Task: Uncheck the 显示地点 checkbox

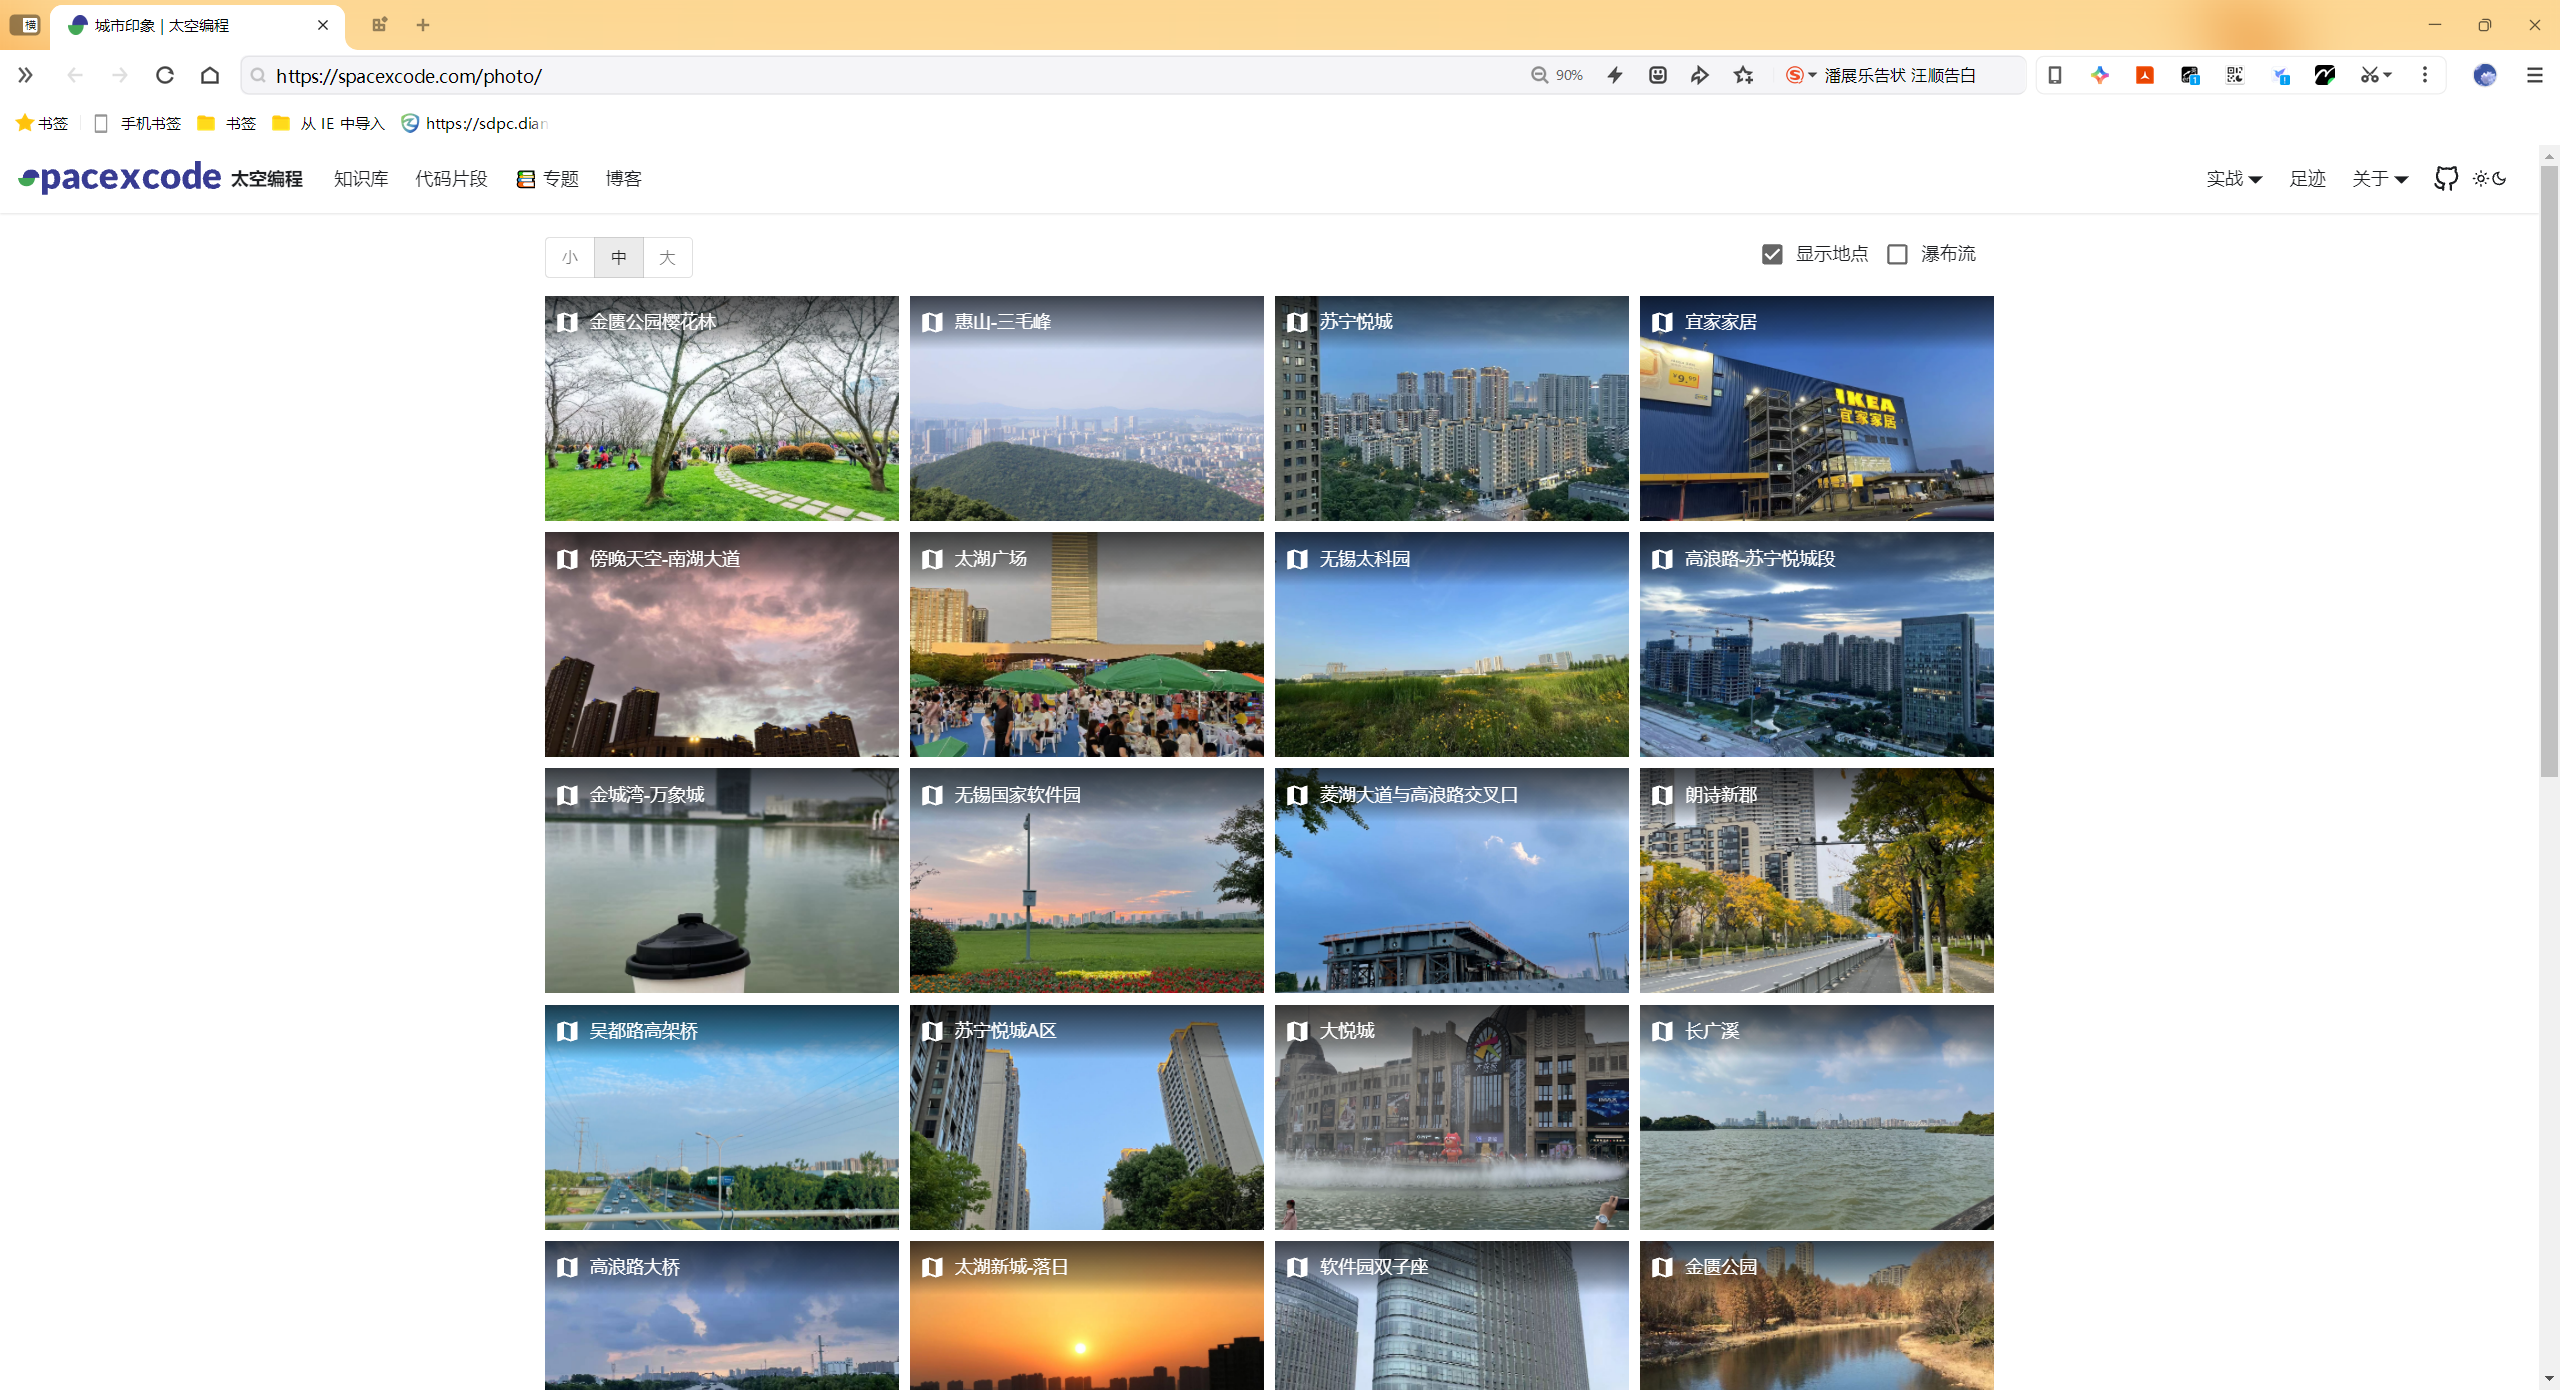Action: click(1772, 254)
